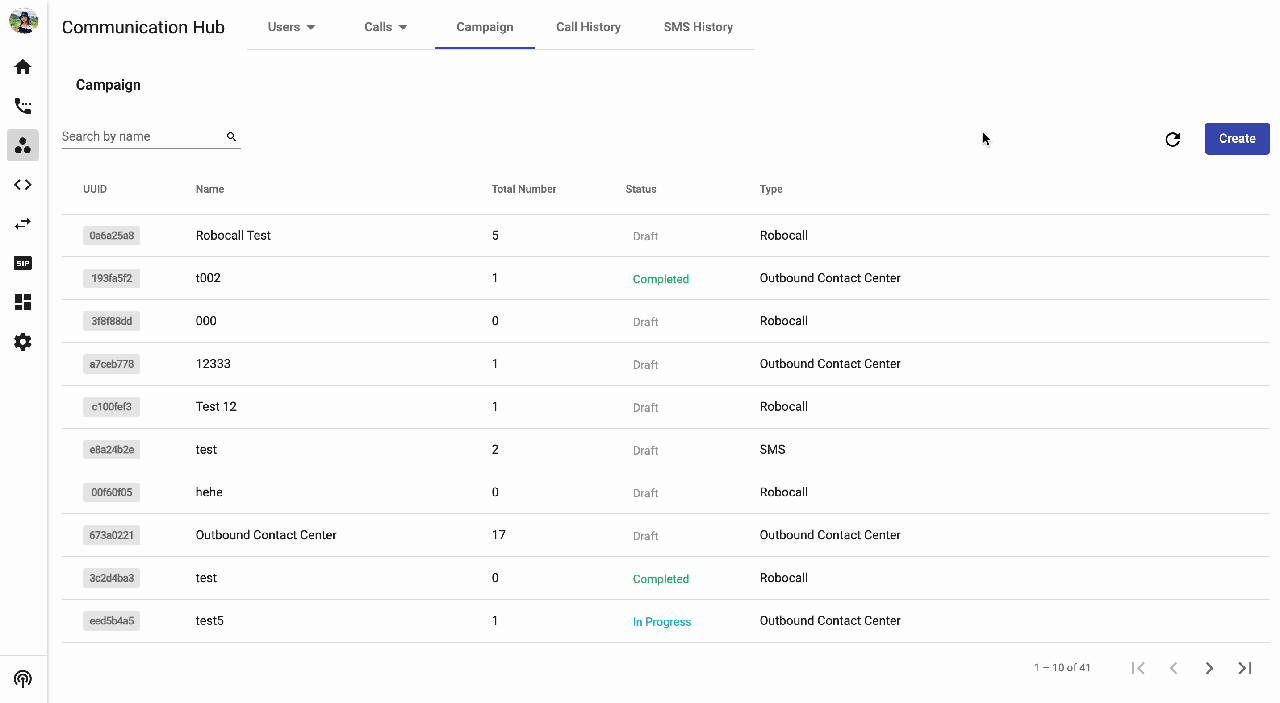Open the test5 campaign name
Image resolution: width=1280 pixels, height=703 pixels.
tap(210, 621)
